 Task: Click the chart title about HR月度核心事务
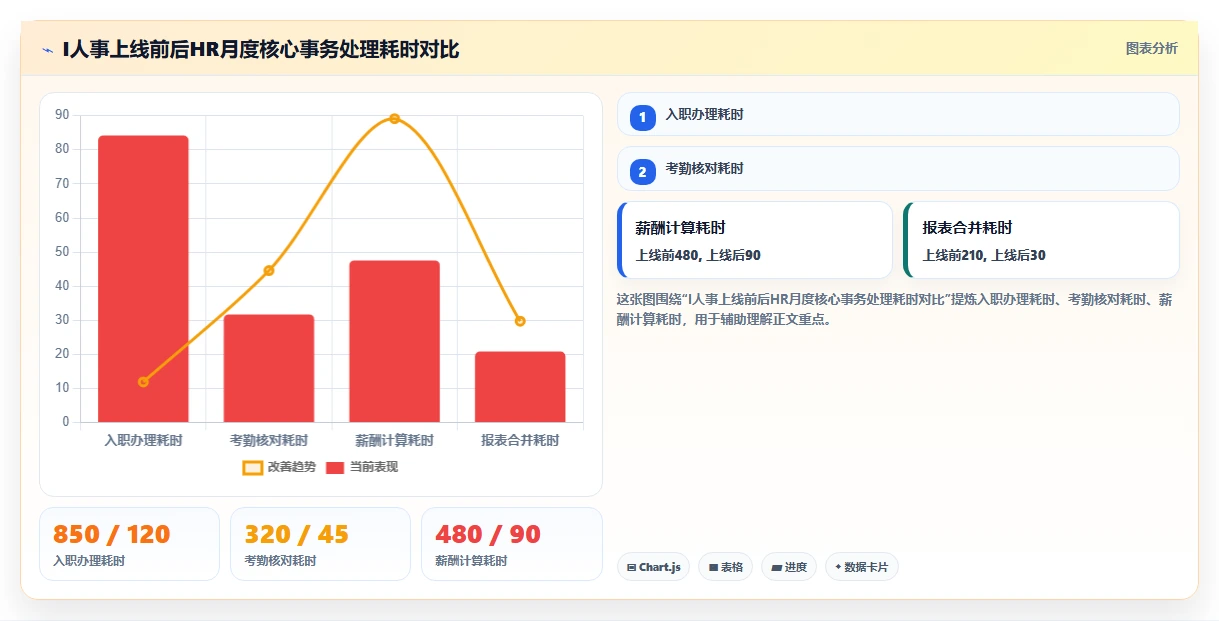point(260,49)
